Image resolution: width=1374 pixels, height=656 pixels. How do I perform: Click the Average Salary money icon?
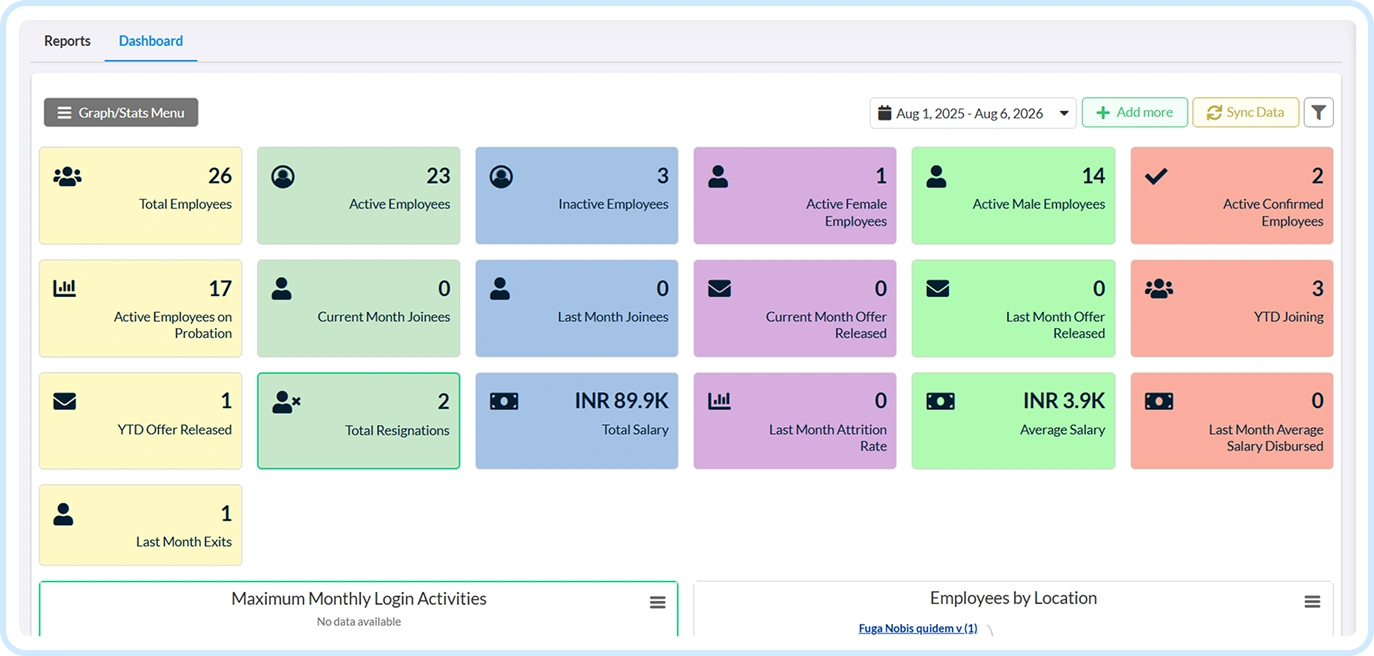tap(940, 401)
